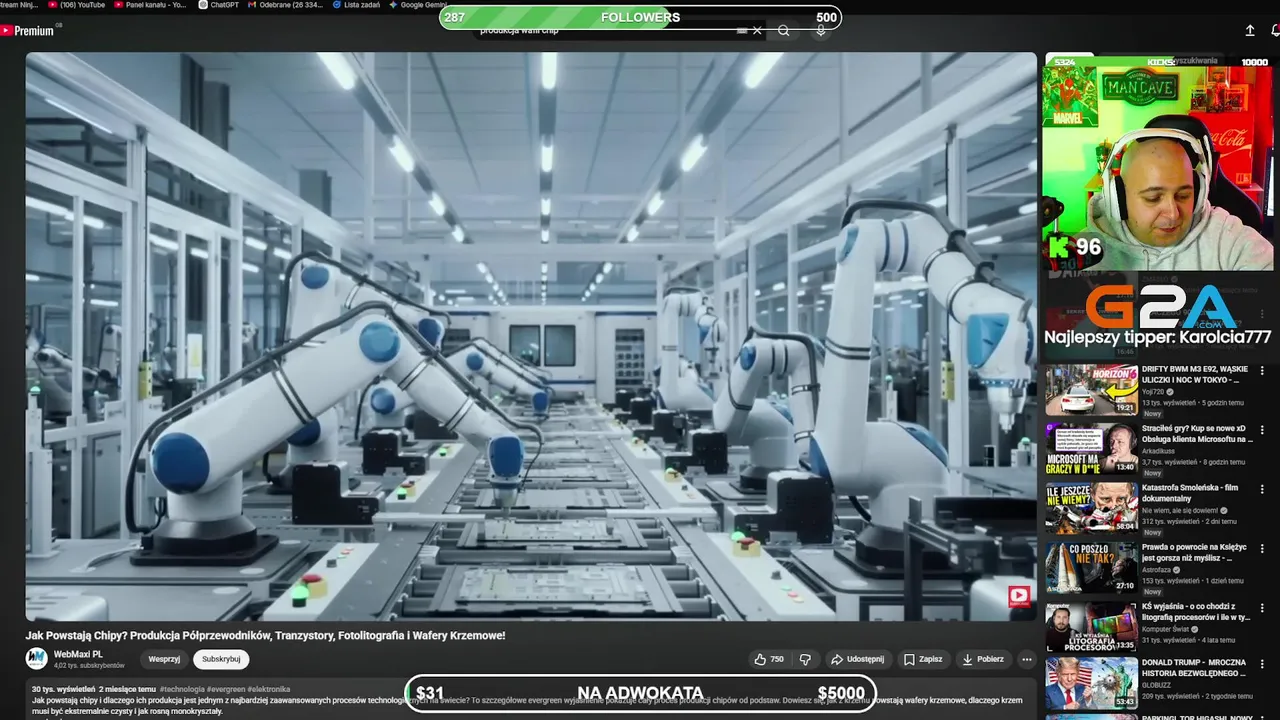Viewport: 1280px width, 720px height.
Task: Switch to the ChatGPT browser tab
Action: click(x=219, y=5)
